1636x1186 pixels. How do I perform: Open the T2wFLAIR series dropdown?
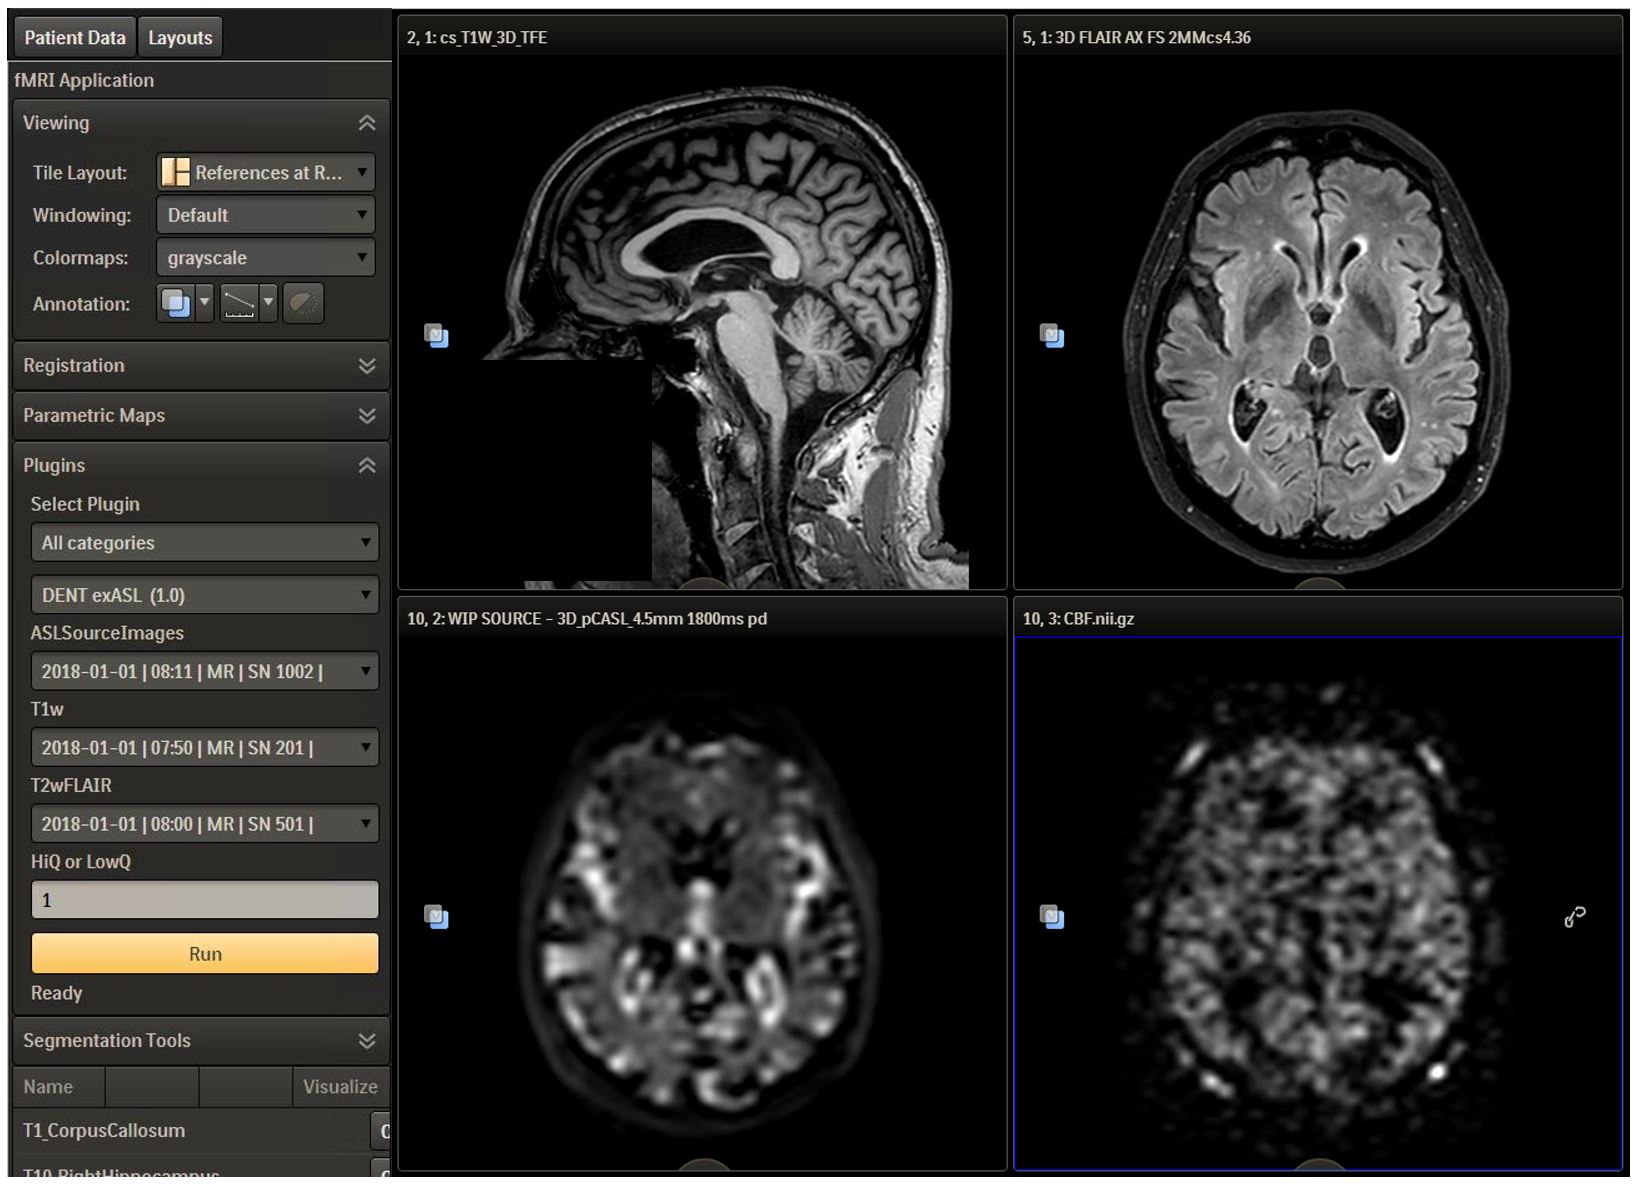tap(204, 825)
